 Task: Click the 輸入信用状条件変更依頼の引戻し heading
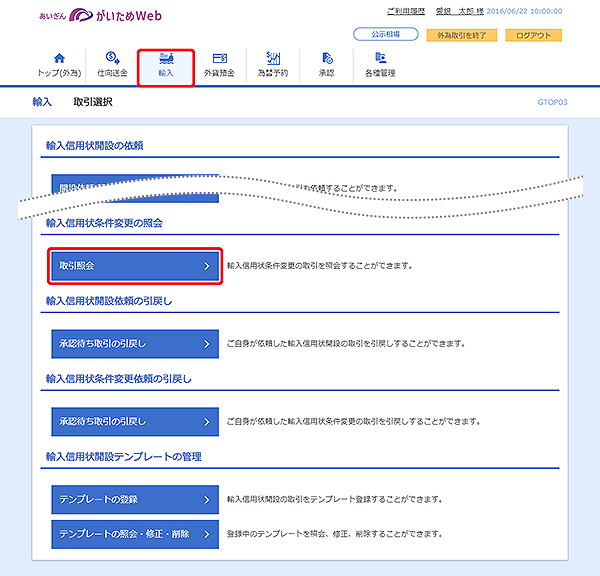(x=119, y=379)
